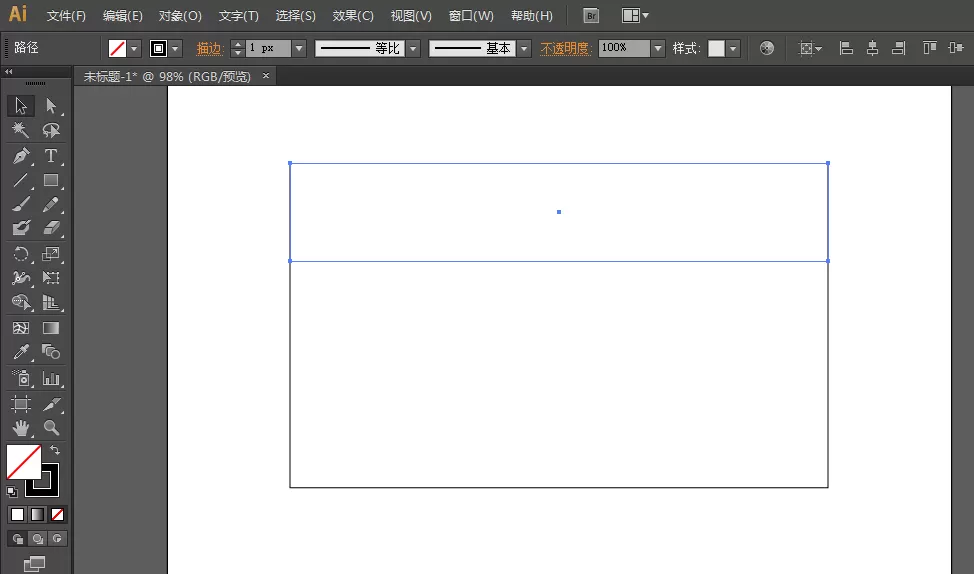Select the Gradient tool
This screenshot has width=974, height=574.
[x=51, y=327]
